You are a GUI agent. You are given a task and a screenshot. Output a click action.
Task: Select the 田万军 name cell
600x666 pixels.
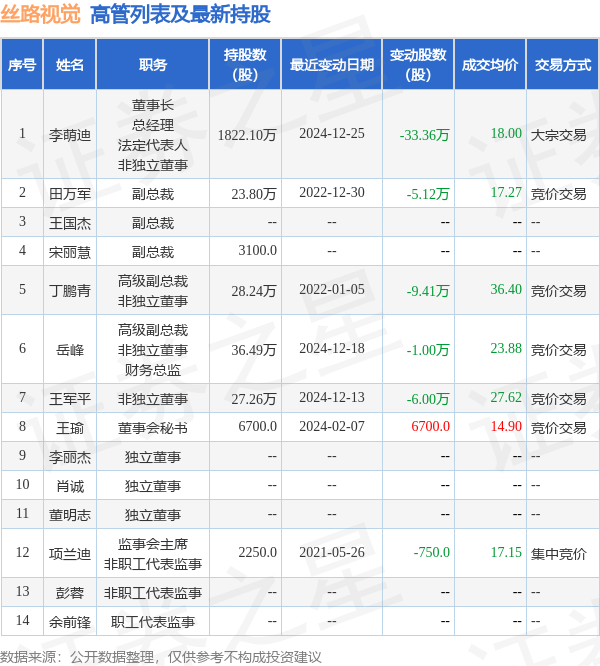(70, 194)
